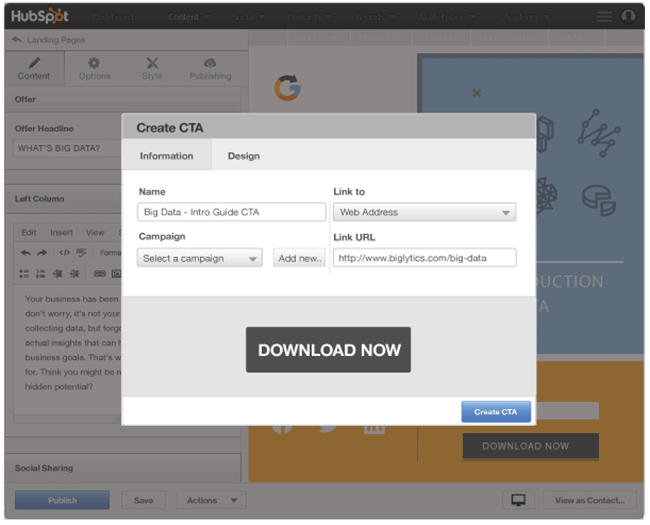The image size is (650, 525).
Task: Click the Add new.. campaign button
Action: pyautogui.click(x=299, y=258)
